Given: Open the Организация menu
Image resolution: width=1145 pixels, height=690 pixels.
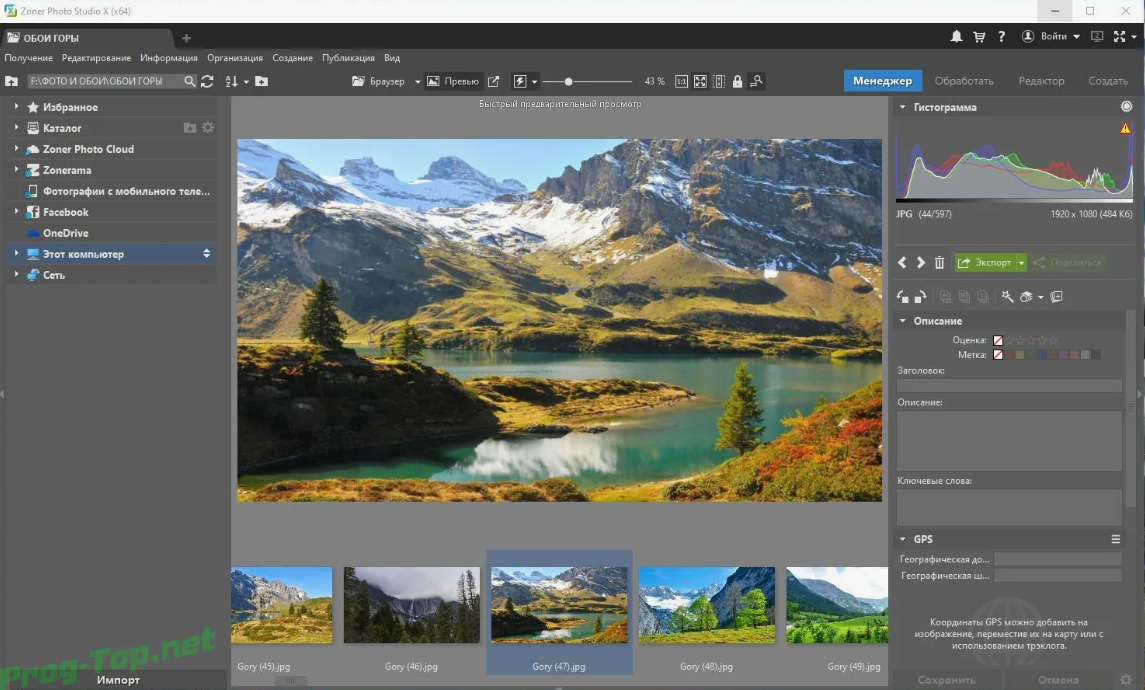Looking at the screenshot, I should click(x=235, y=58).
